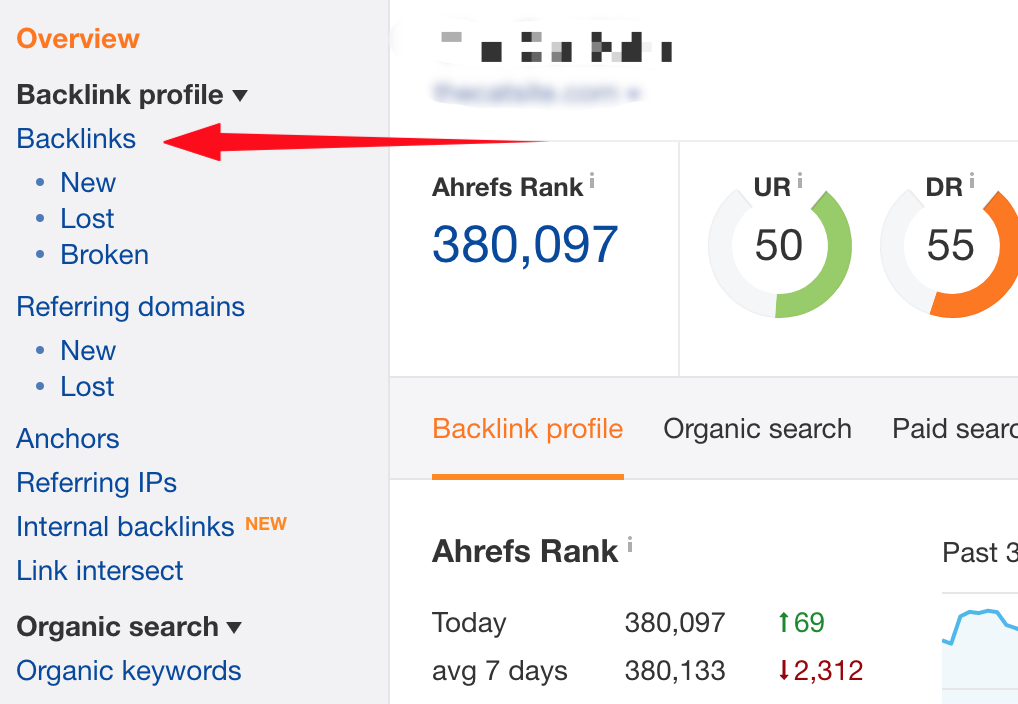The image size is (1018, 704).
Task: Open the Anchors report
Action: [68, 438]
